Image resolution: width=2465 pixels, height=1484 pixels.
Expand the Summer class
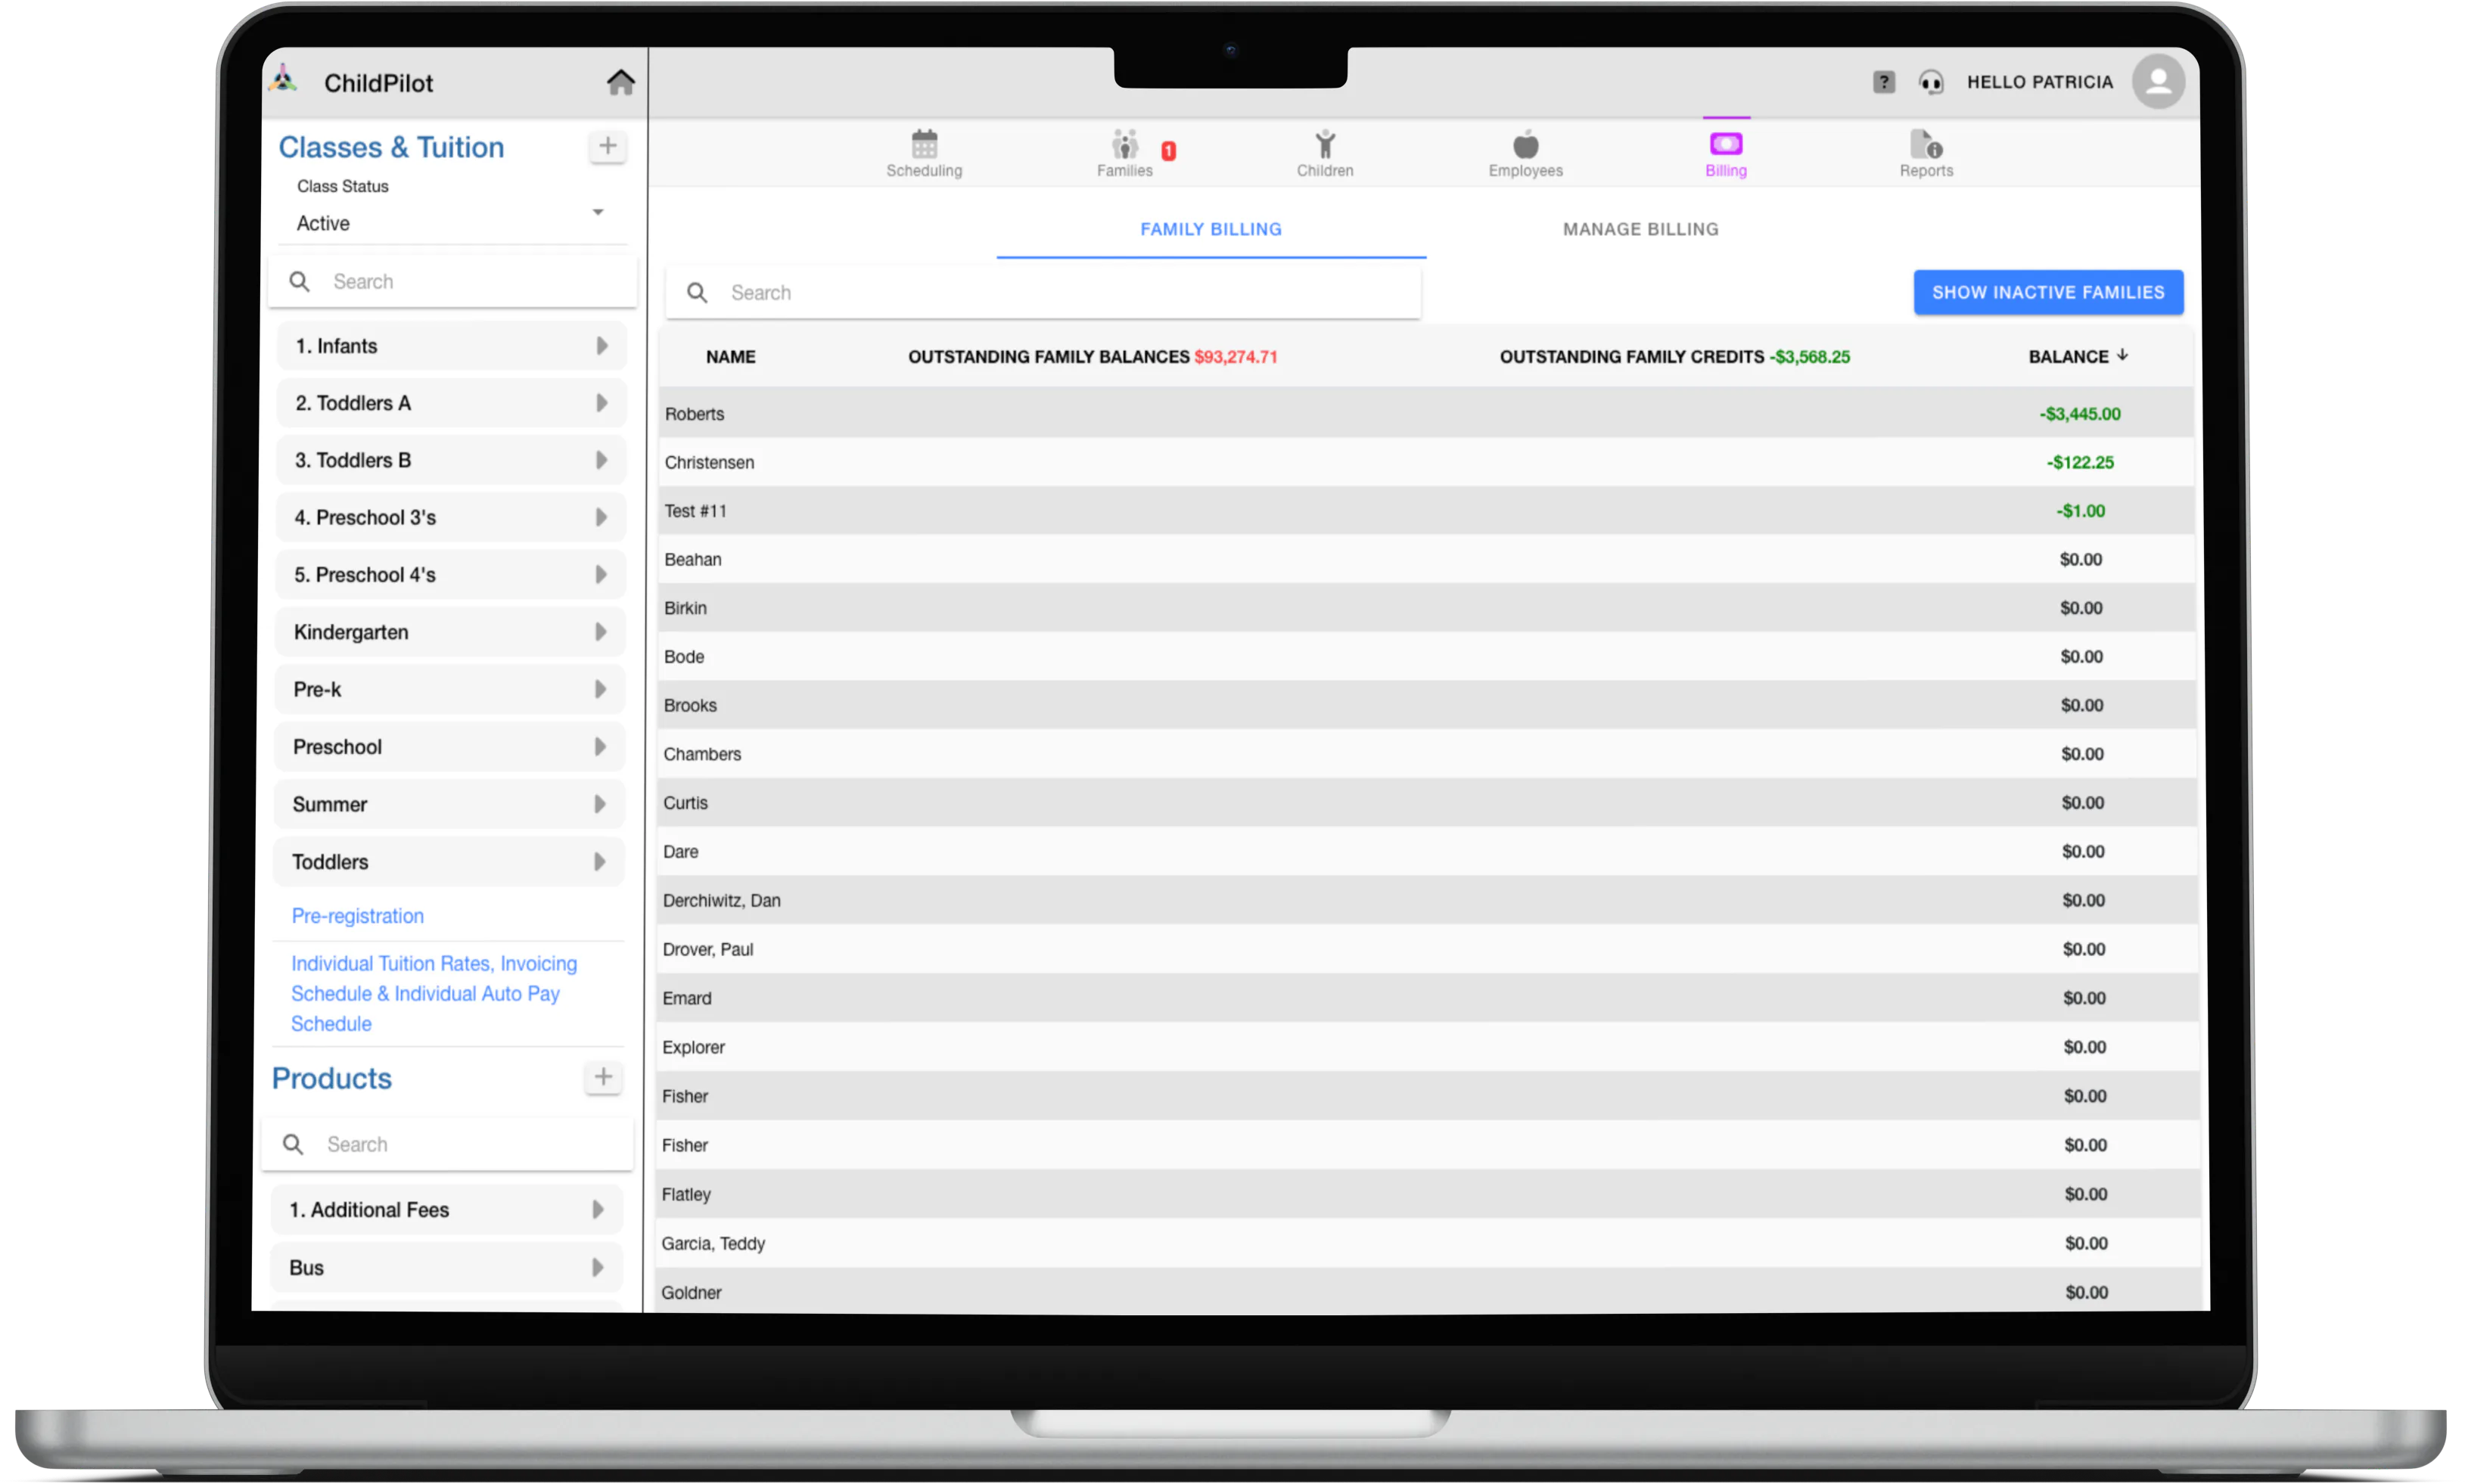(x=449, y=804)
